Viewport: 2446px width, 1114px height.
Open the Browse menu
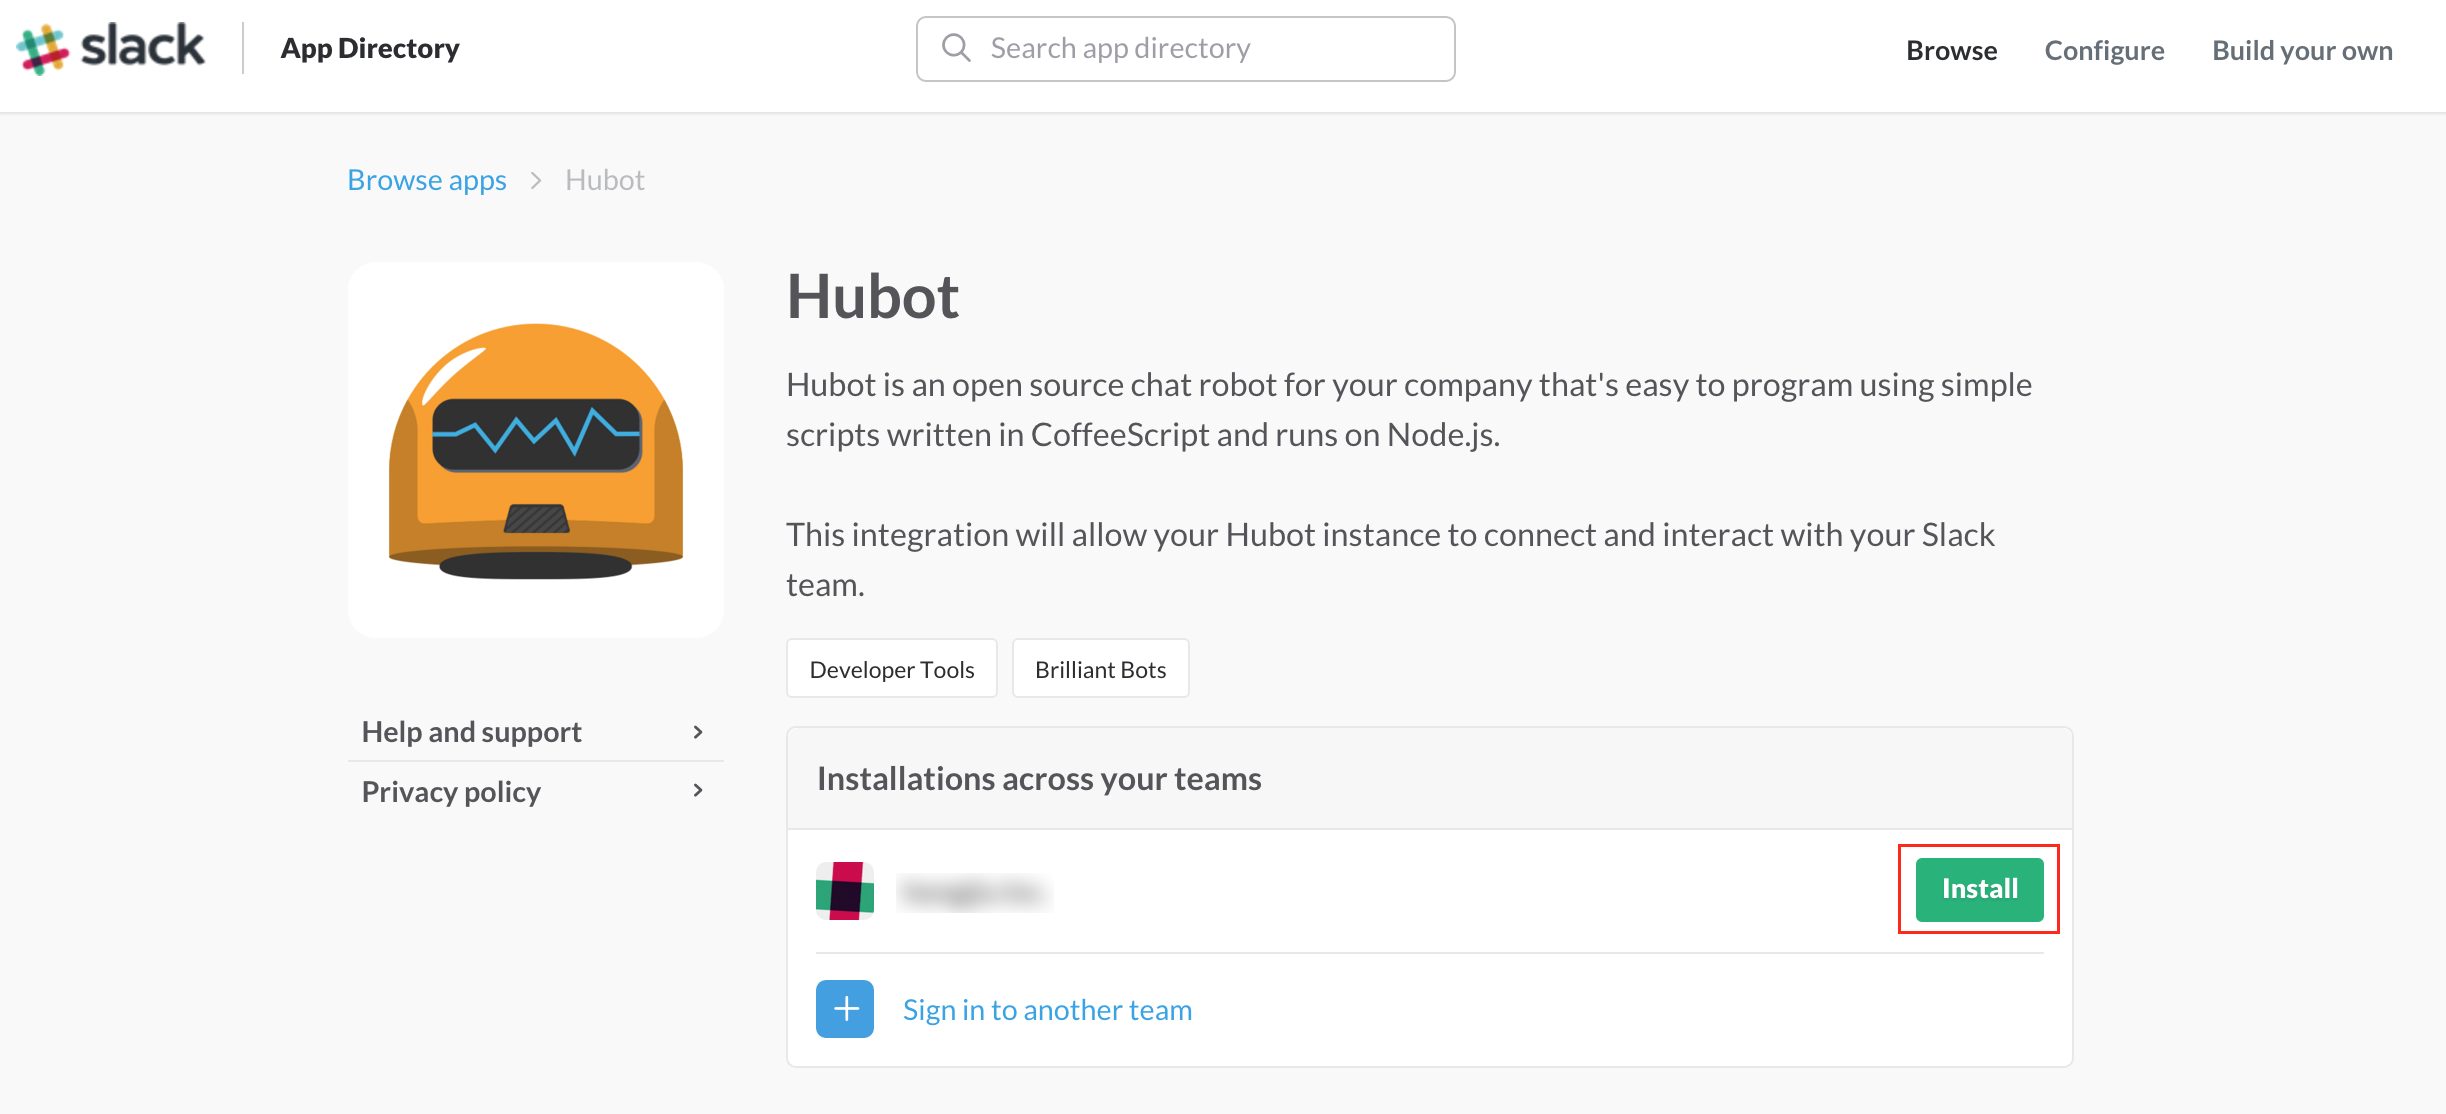tap(1950, 49)
